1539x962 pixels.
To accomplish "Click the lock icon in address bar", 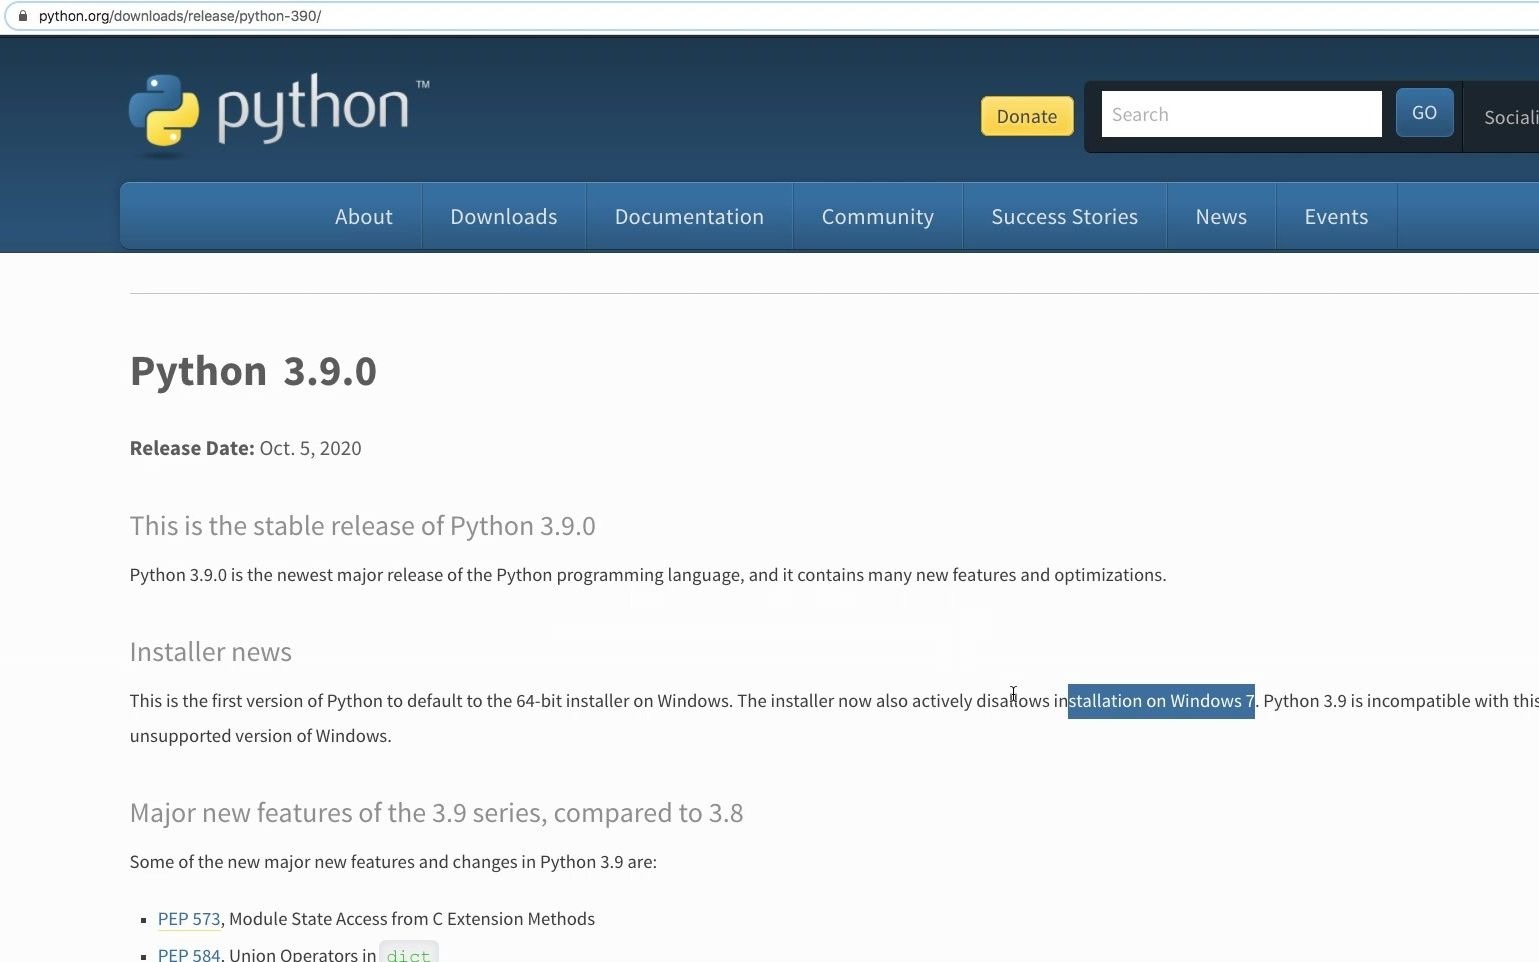I will coord(22,16).
